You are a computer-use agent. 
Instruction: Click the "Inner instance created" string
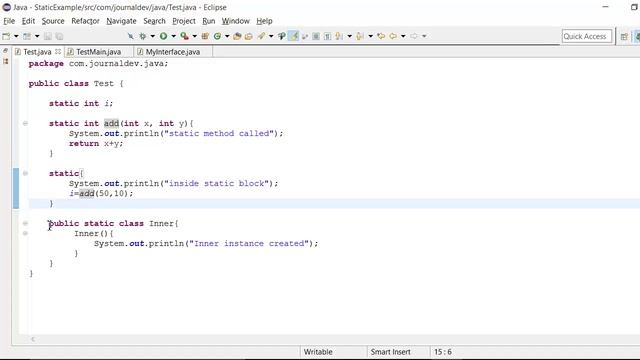tap(249, 244)
